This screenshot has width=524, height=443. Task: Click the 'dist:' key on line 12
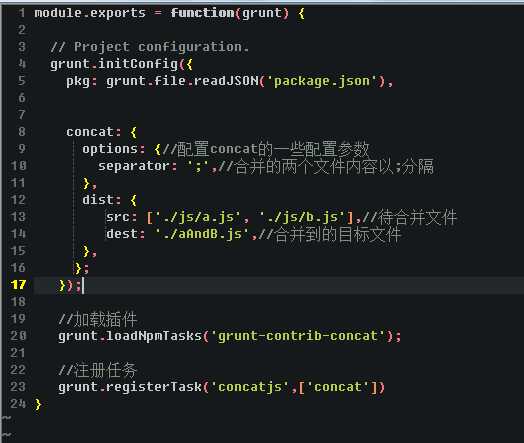point(102,200)
